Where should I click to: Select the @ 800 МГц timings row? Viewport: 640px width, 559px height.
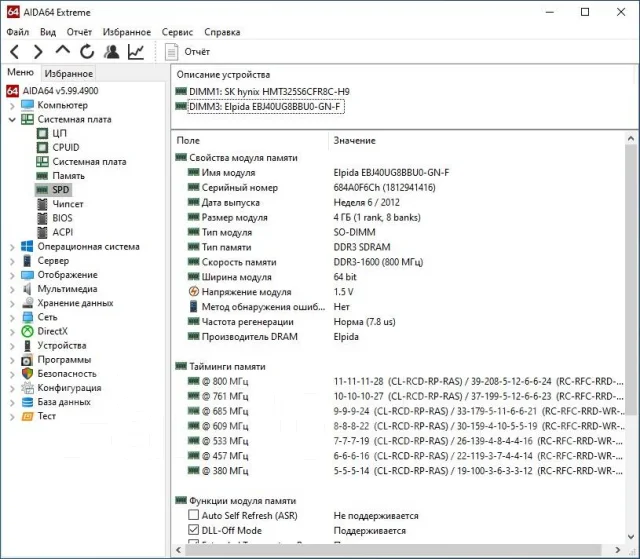[398, 382]
